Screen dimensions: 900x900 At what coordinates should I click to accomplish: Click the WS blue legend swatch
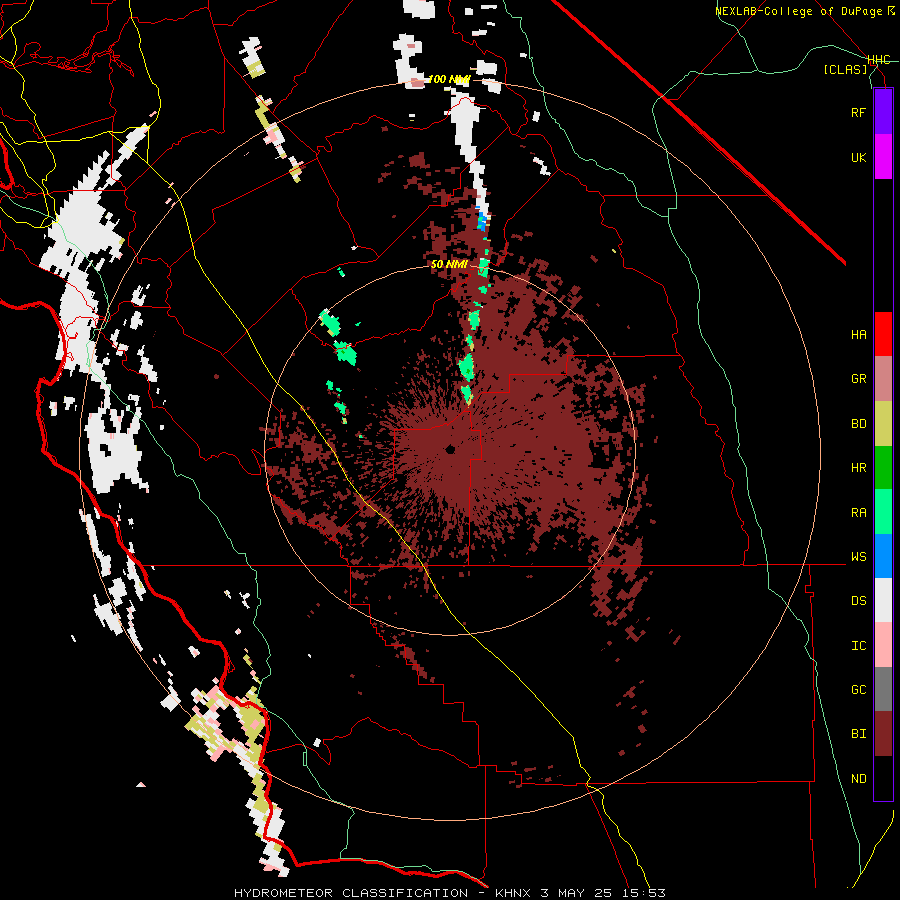pyautogui.click(x=883, y=556)
